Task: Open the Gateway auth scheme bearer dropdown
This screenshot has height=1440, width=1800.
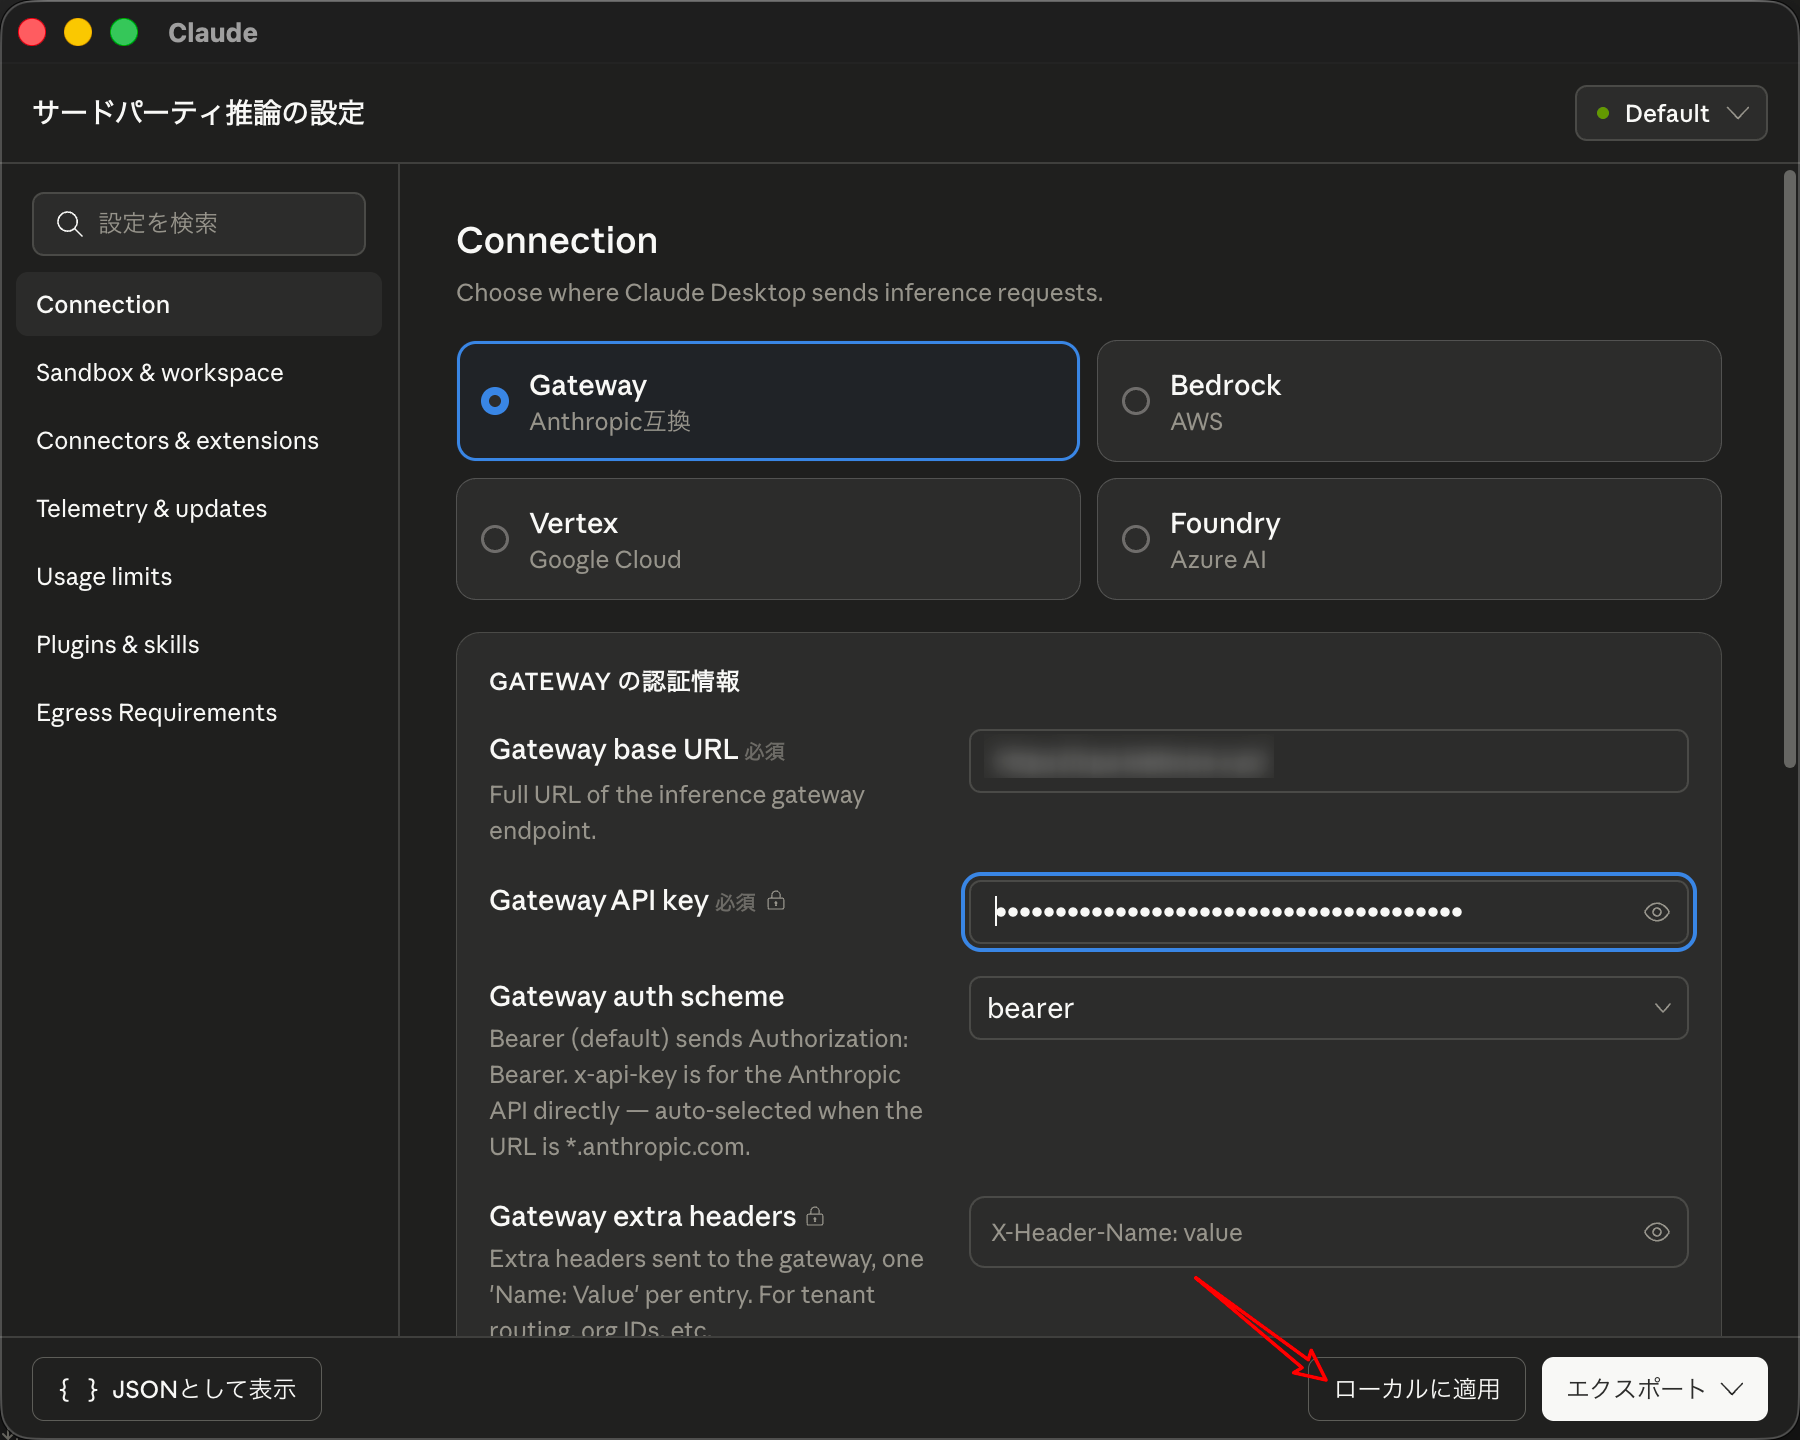Action: coord(1329,1008)
